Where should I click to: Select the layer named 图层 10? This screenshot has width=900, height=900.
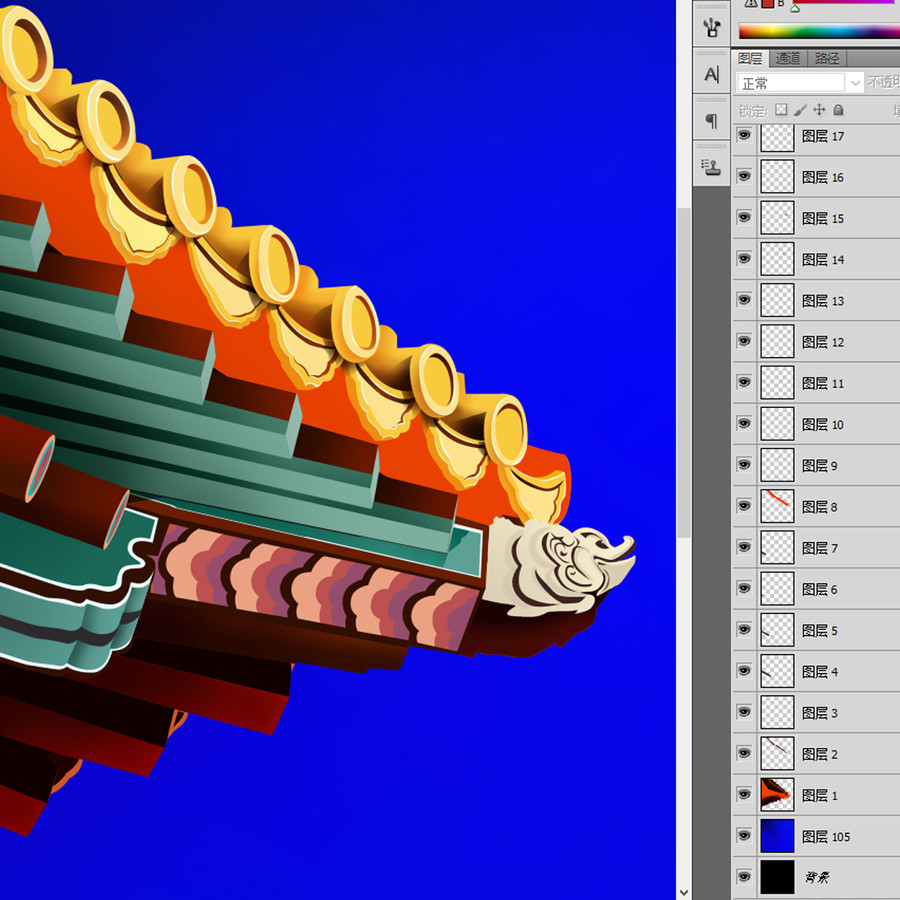[823, 425]
